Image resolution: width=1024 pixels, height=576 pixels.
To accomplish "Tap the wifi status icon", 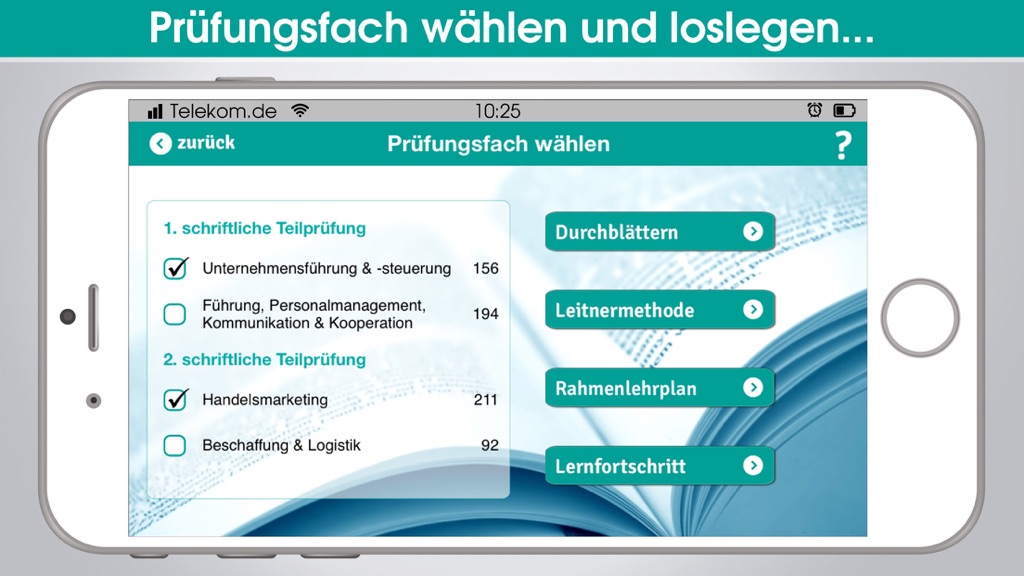I will click(300, 110).
